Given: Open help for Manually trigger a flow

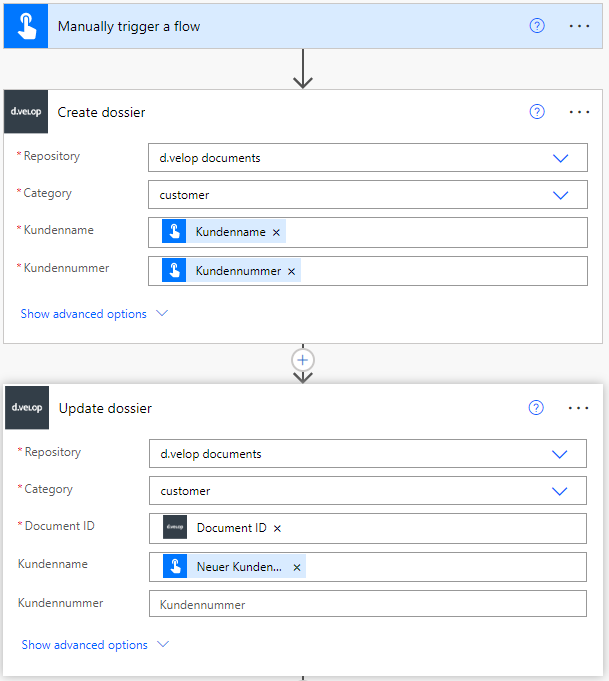Looking at the screenshot, I should (x=537, y=26).
